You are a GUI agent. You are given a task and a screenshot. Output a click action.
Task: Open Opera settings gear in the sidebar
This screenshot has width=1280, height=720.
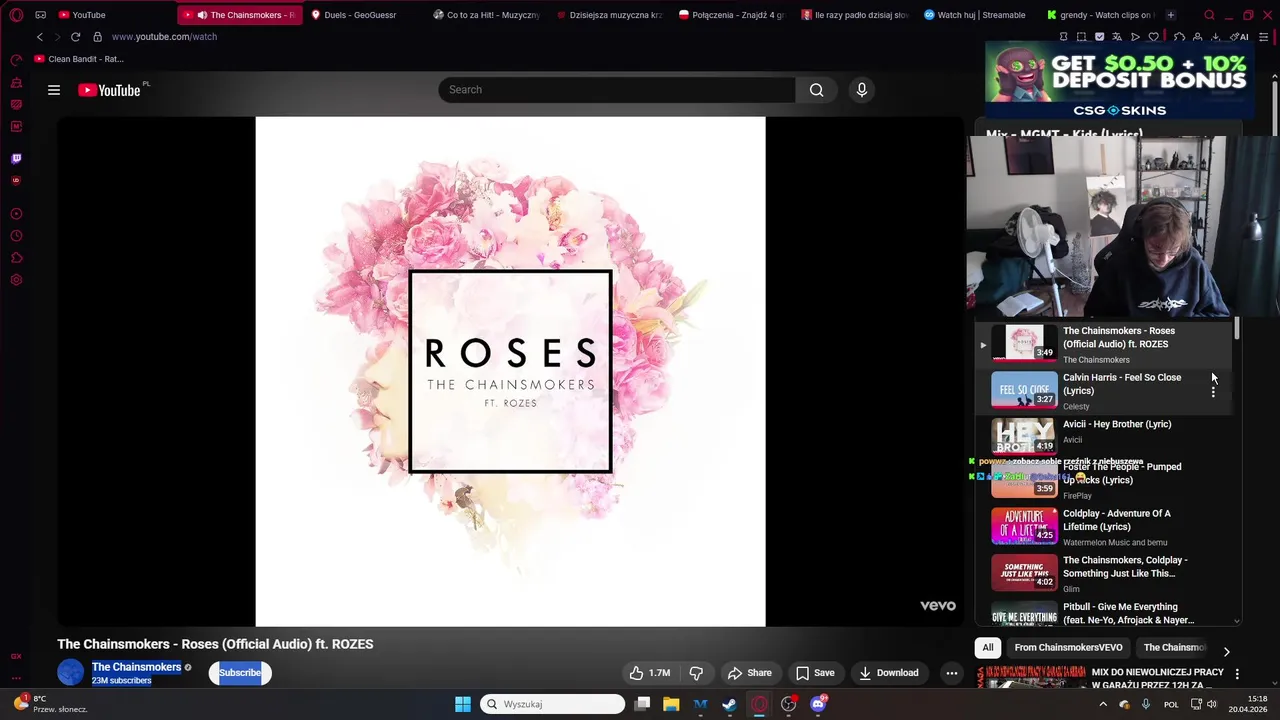pos(16,280)
